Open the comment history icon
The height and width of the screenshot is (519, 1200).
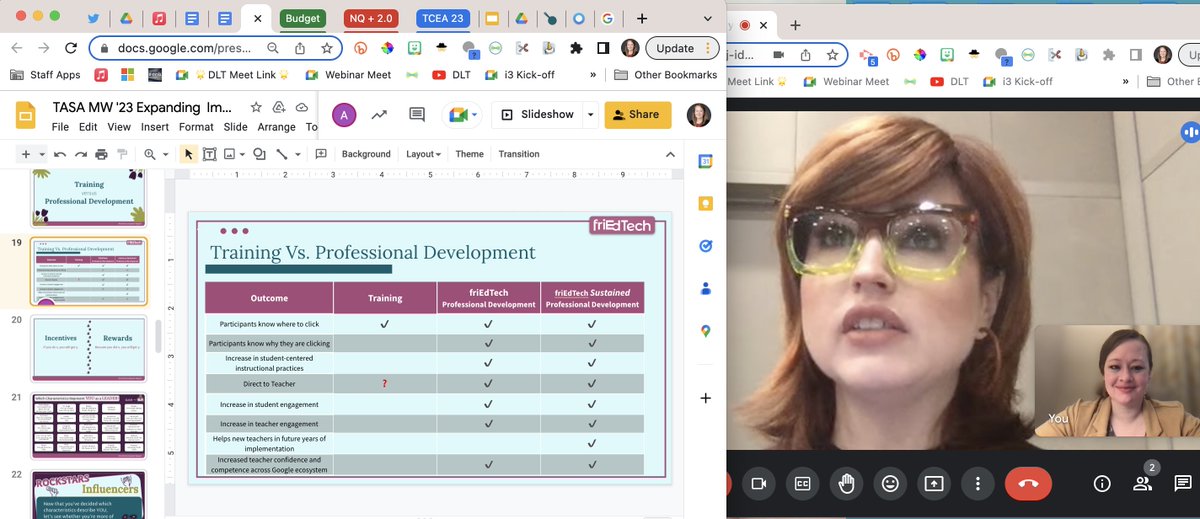(x=417, y=115)
